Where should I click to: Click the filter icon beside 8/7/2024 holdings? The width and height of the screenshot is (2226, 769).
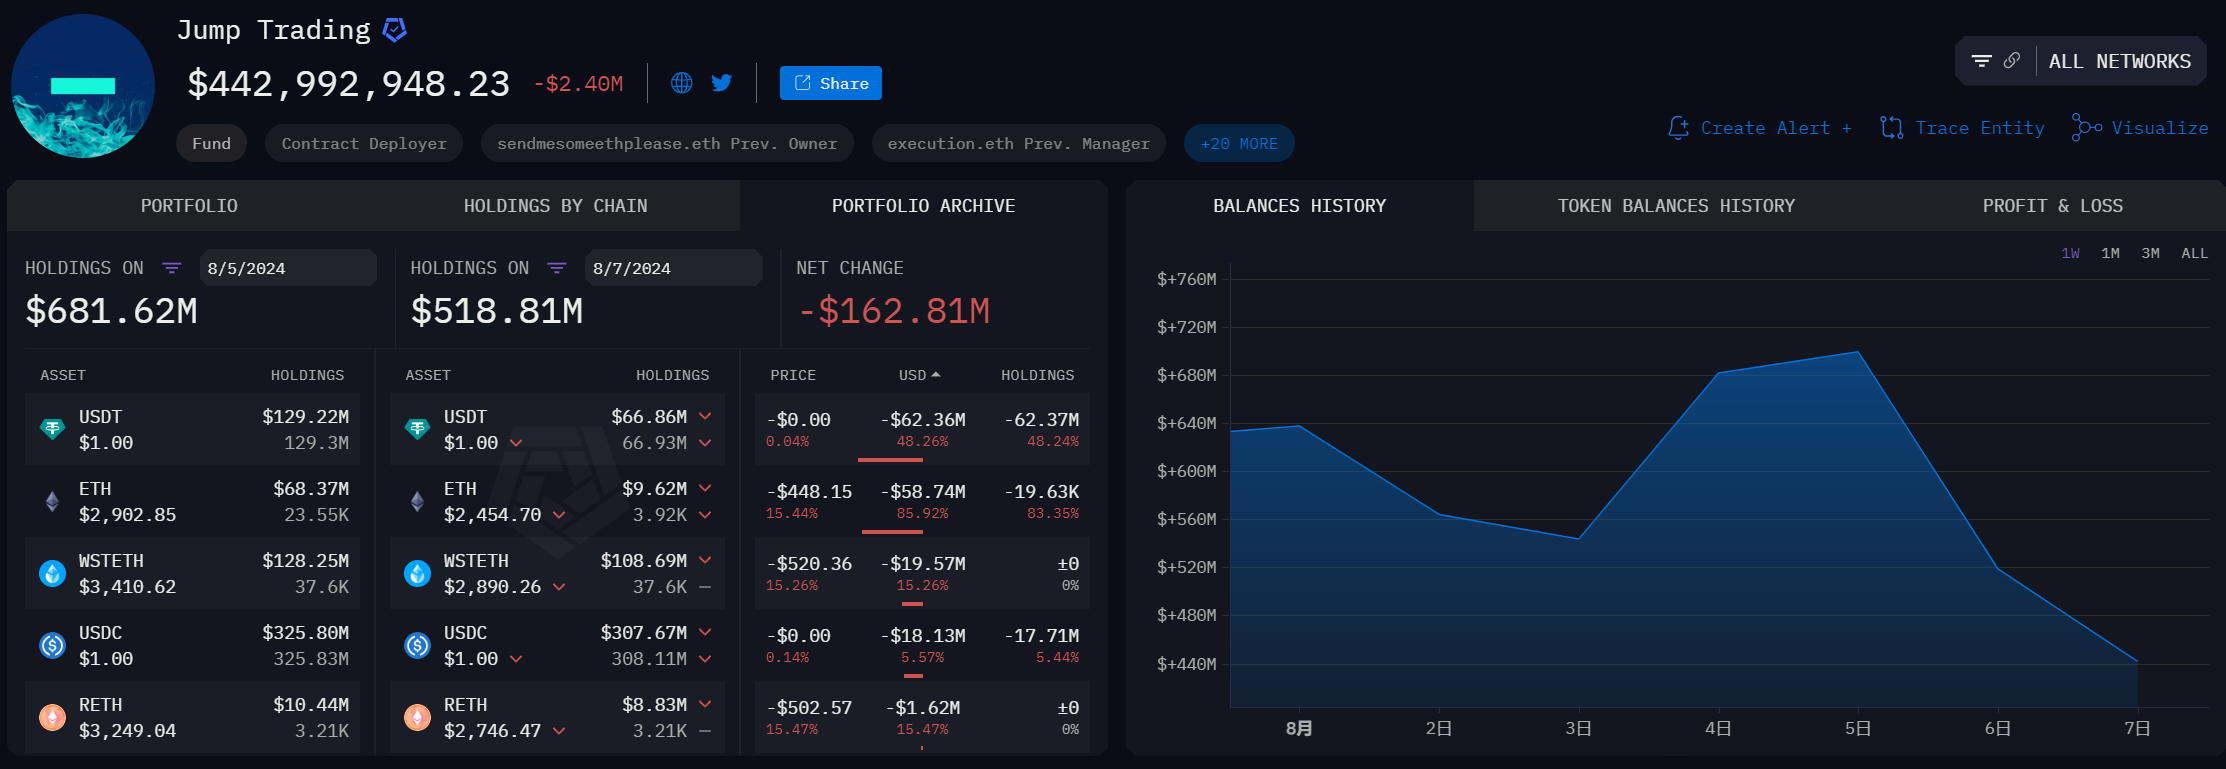click(x=557, y=268)
